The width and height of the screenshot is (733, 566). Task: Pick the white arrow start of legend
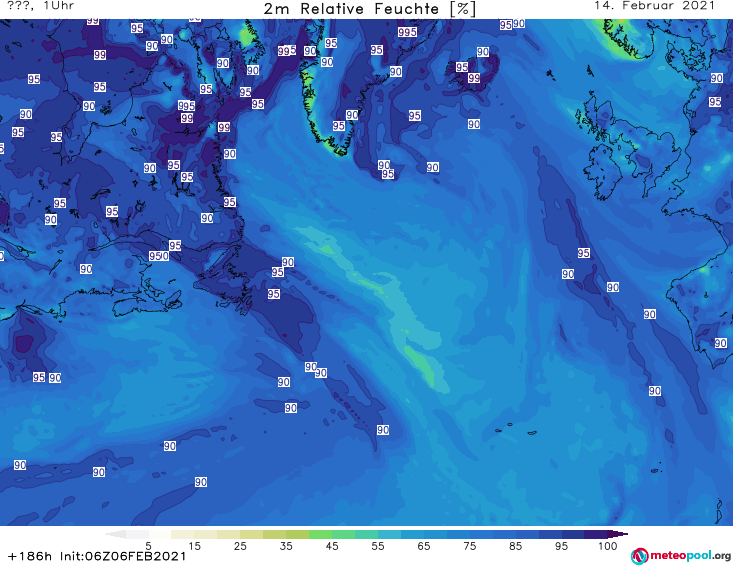coord(115,534)
